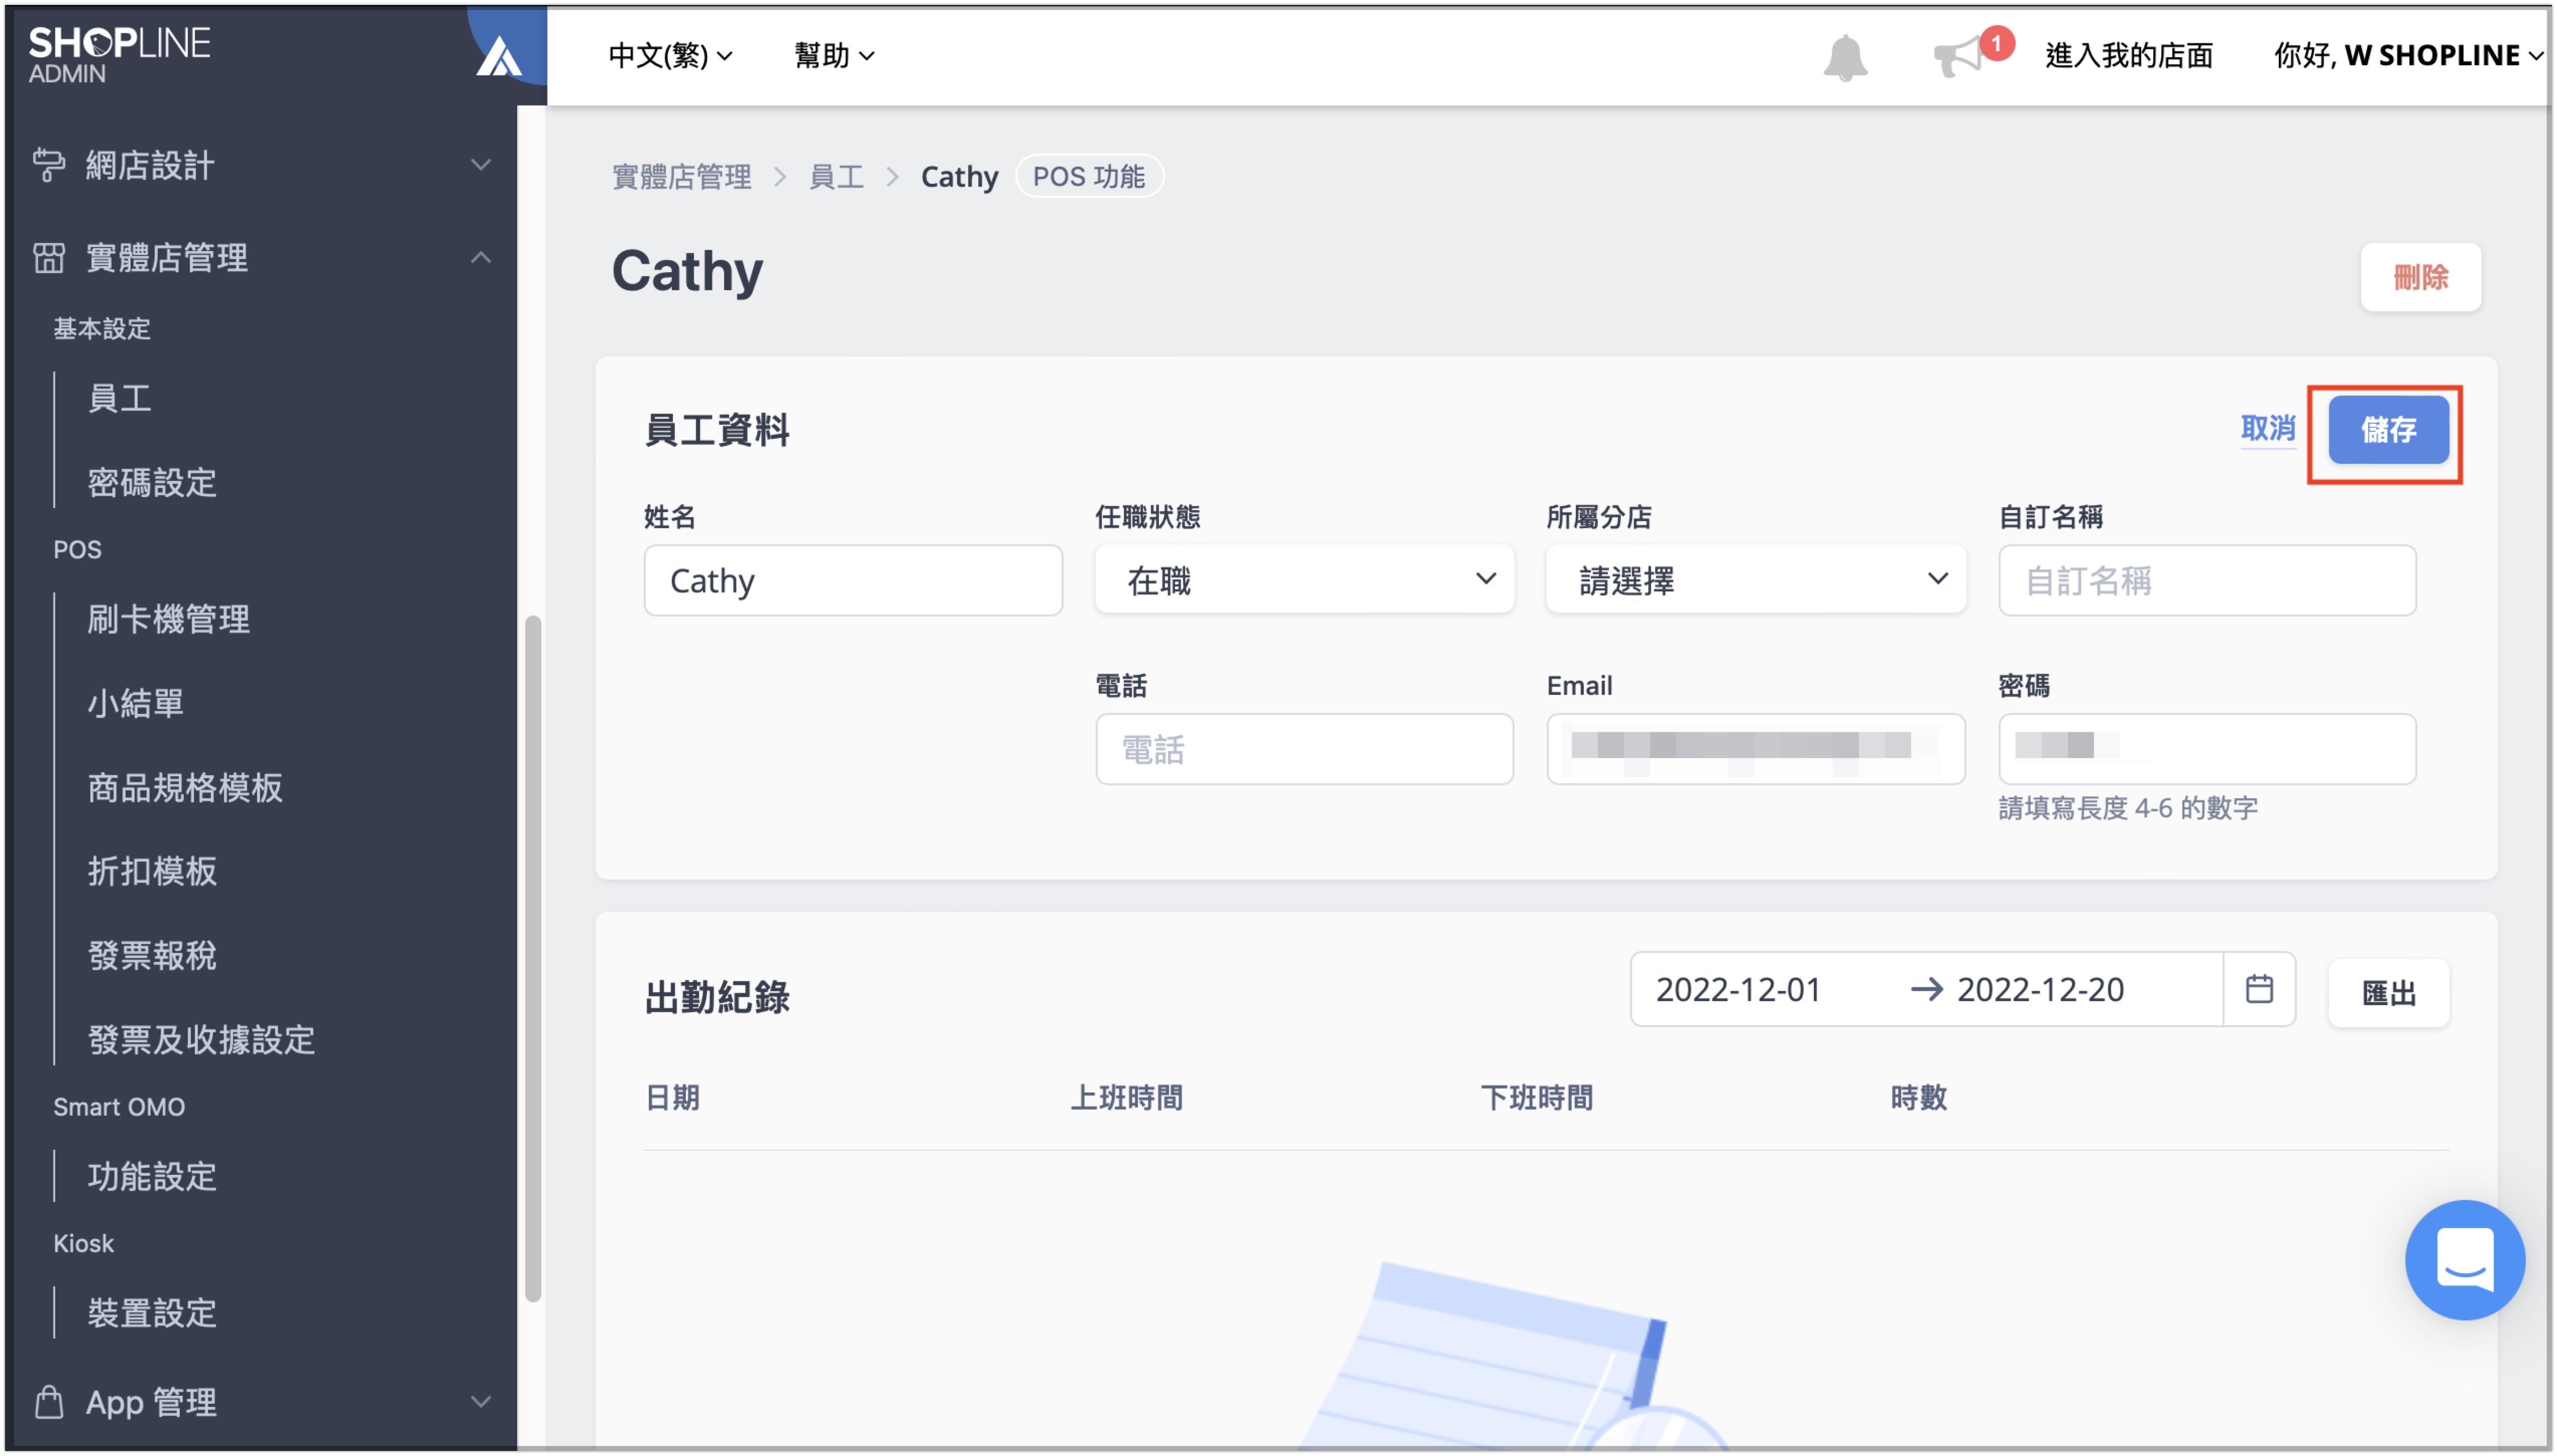Click the triangular logo icon beside the sidebar

point(499,57)
